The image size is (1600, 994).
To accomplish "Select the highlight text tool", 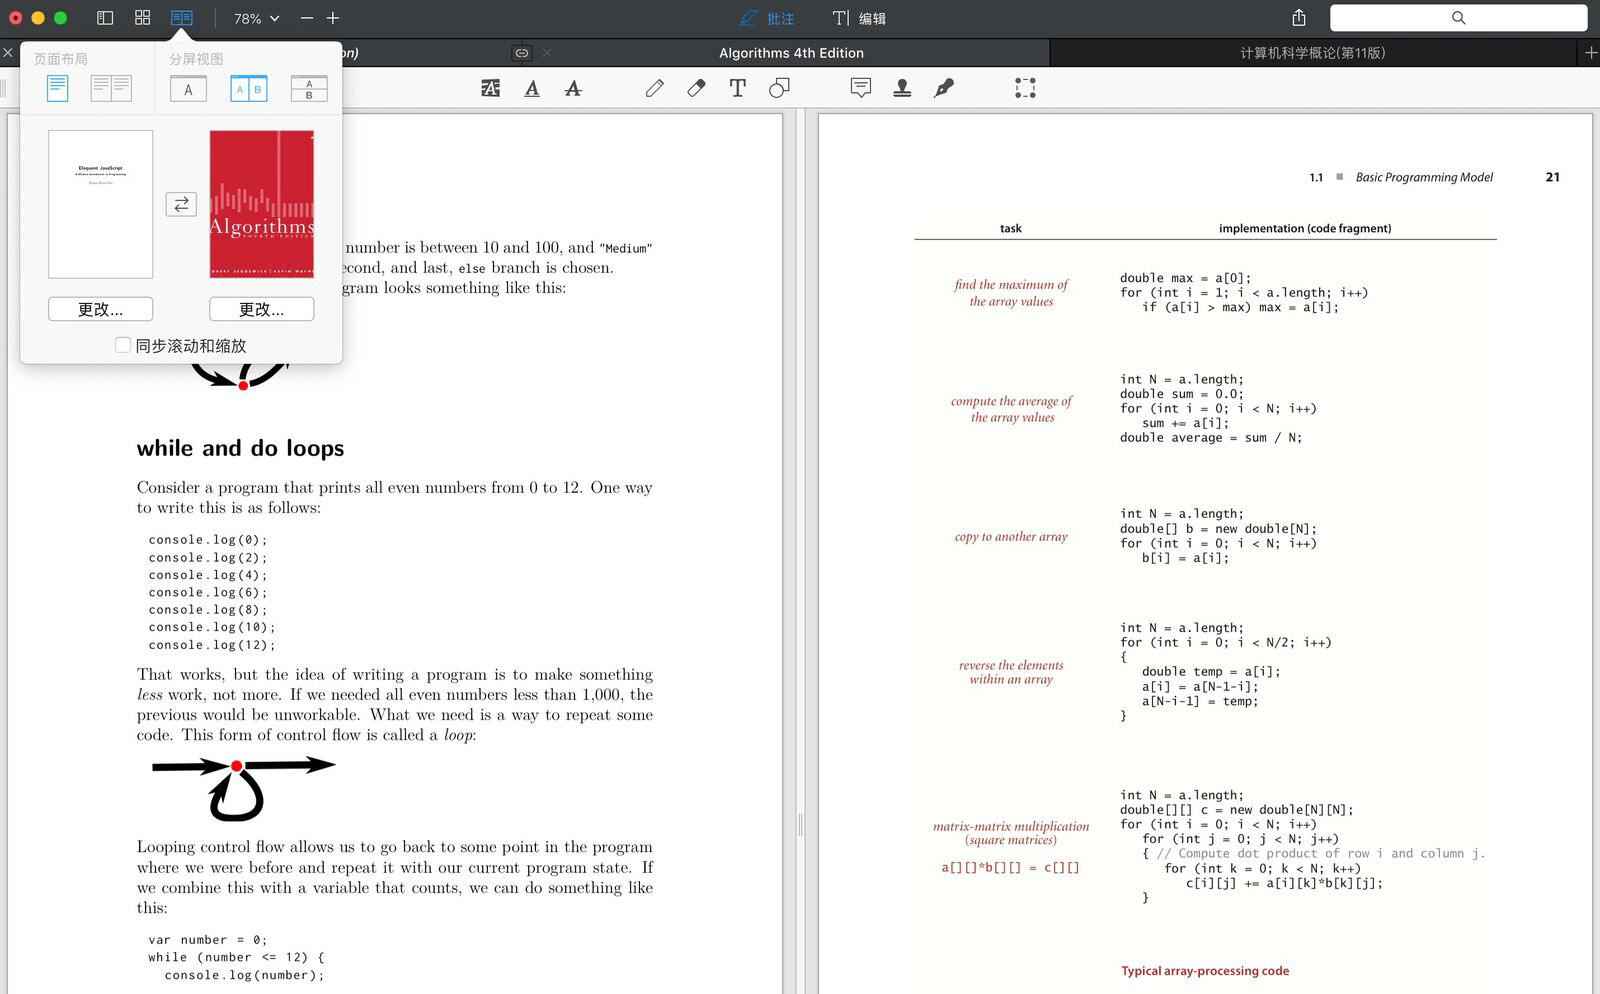I will (490, 89).
